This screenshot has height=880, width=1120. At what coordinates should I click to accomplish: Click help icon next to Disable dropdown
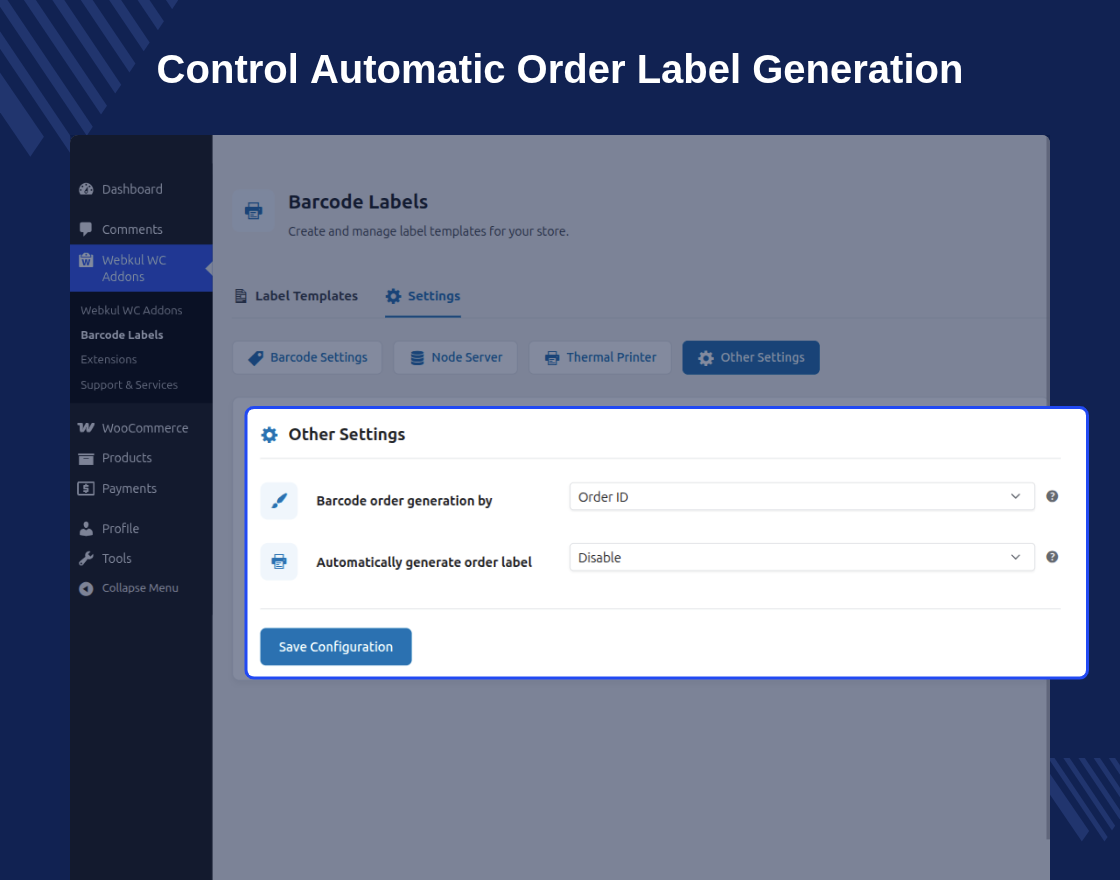click(x=1052, y=557)
